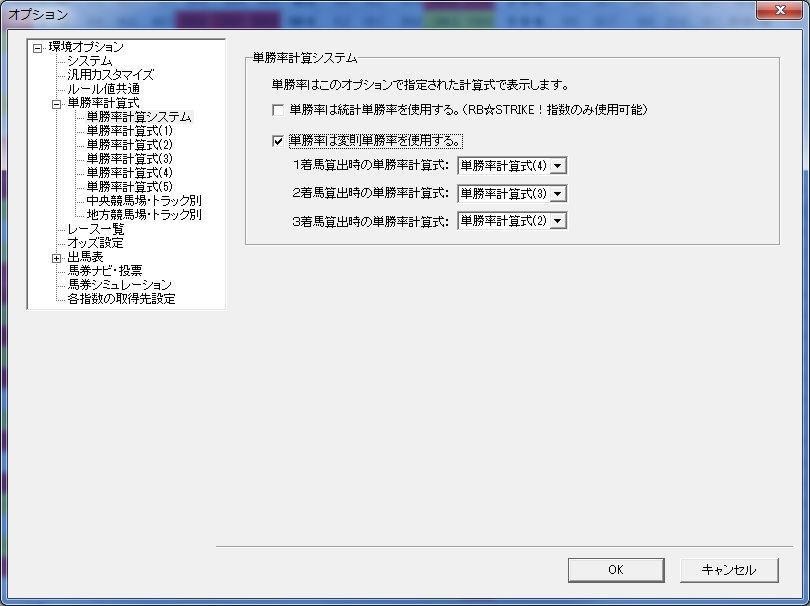The width and height of the screenshot is (810, 606).
Task: Expand the 出馬表 tree node
Action: coord(56,258)
